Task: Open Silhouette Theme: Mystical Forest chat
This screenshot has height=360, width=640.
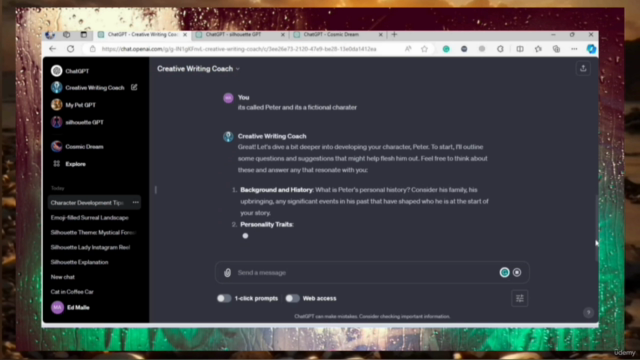Action: click(93, 232)
